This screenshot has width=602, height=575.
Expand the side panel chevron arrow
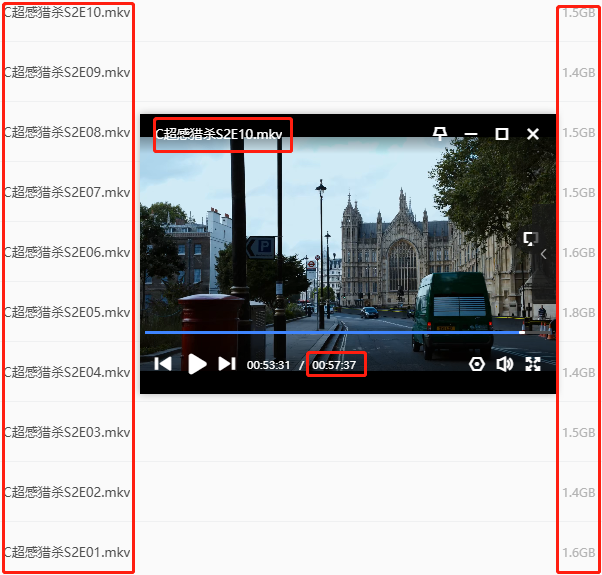(544, 254)
